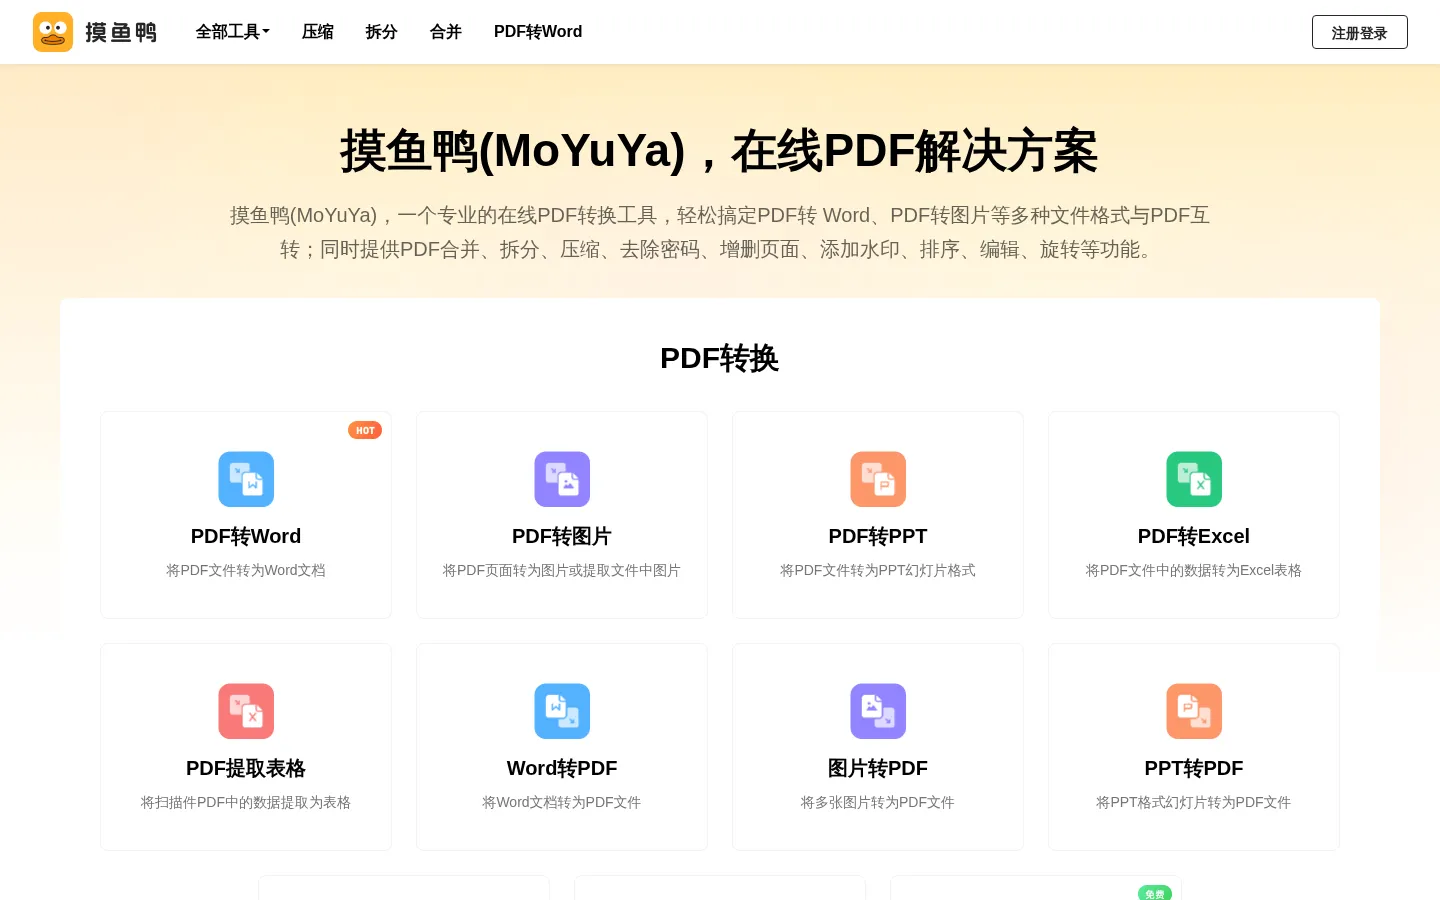1440x900 pixels.
Task: Click the red PDF提取表格 icon
Action: [x=246, y=711]
